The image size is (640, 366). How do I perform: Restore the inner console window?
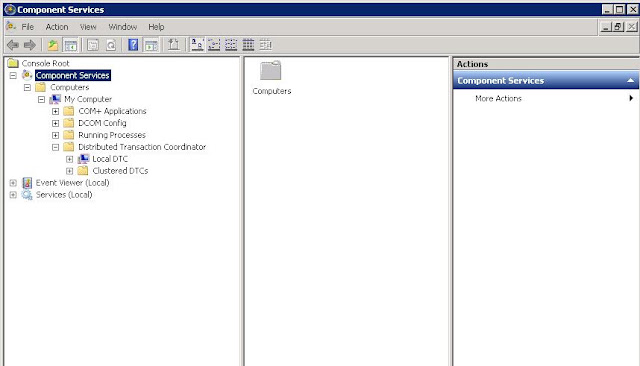(x=618, y=27)
